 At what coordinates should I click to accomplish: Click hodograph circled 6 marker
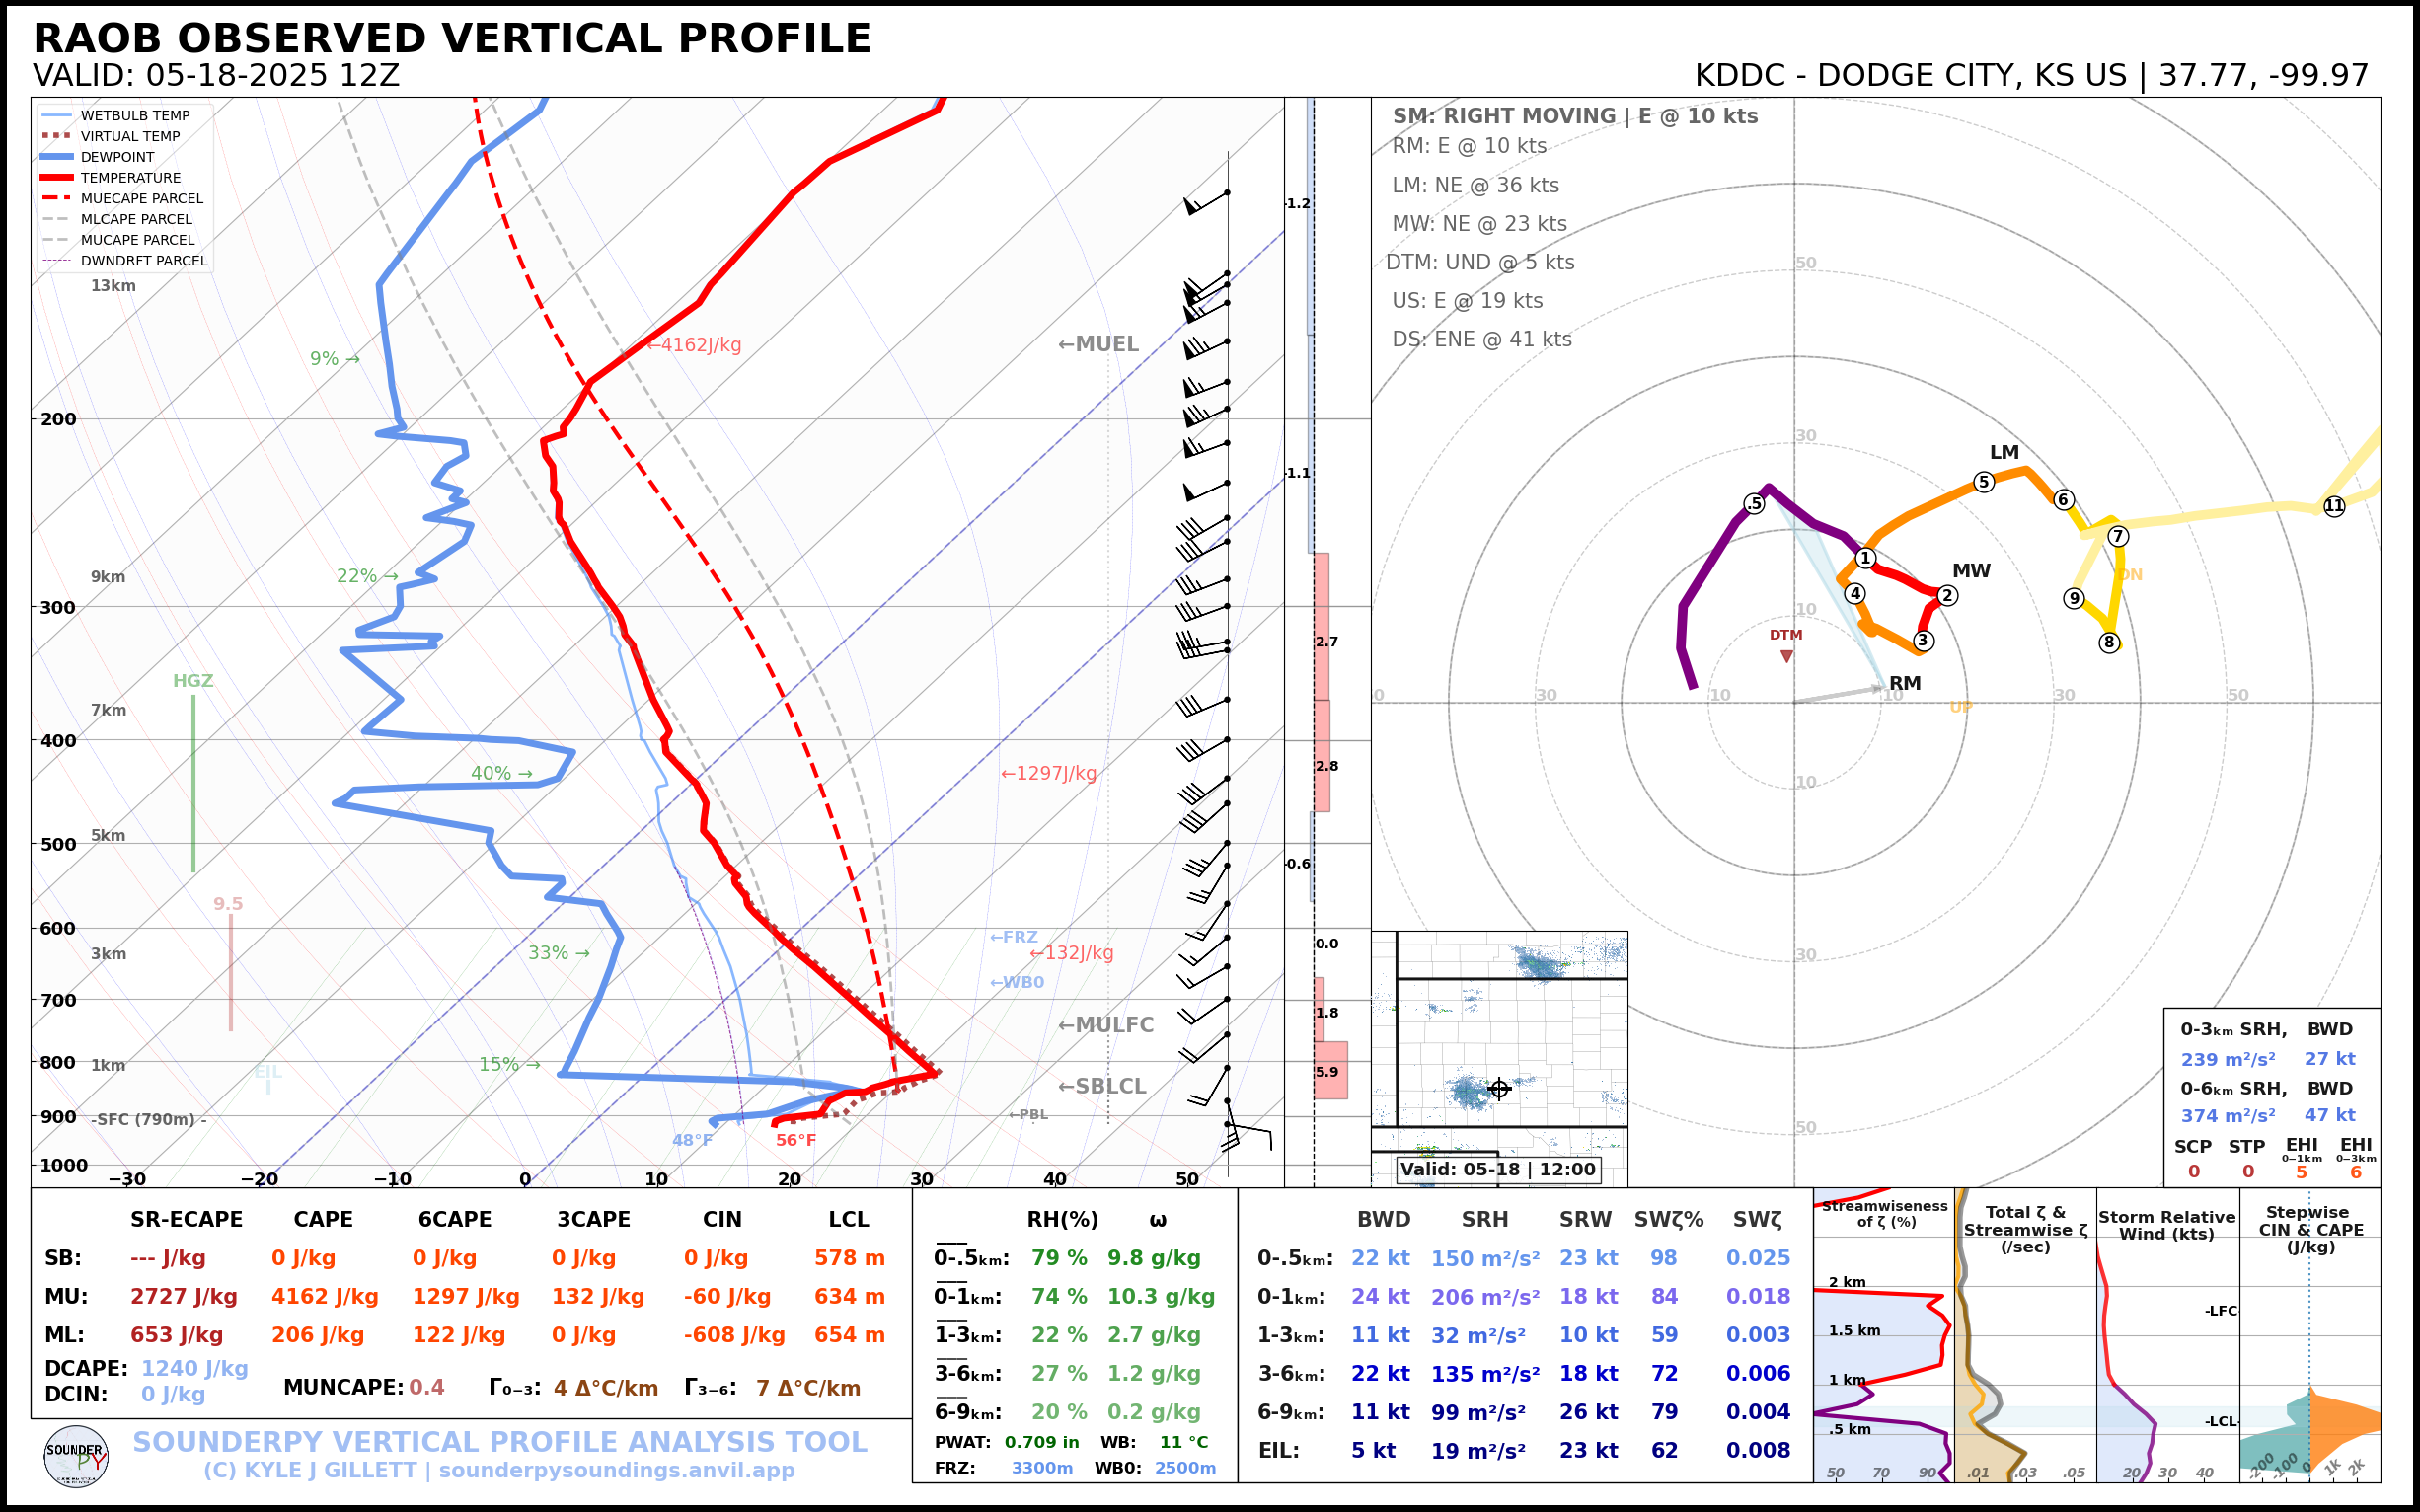point(2063,499)
